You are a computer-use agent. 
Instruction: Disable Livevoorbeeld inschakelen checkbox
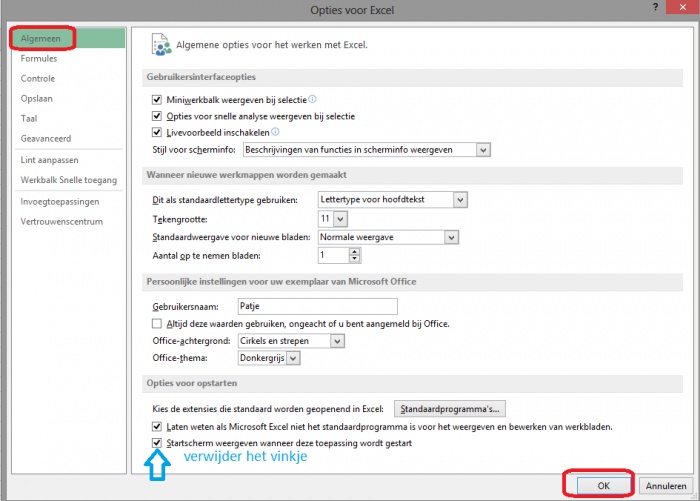click(157, 132)
